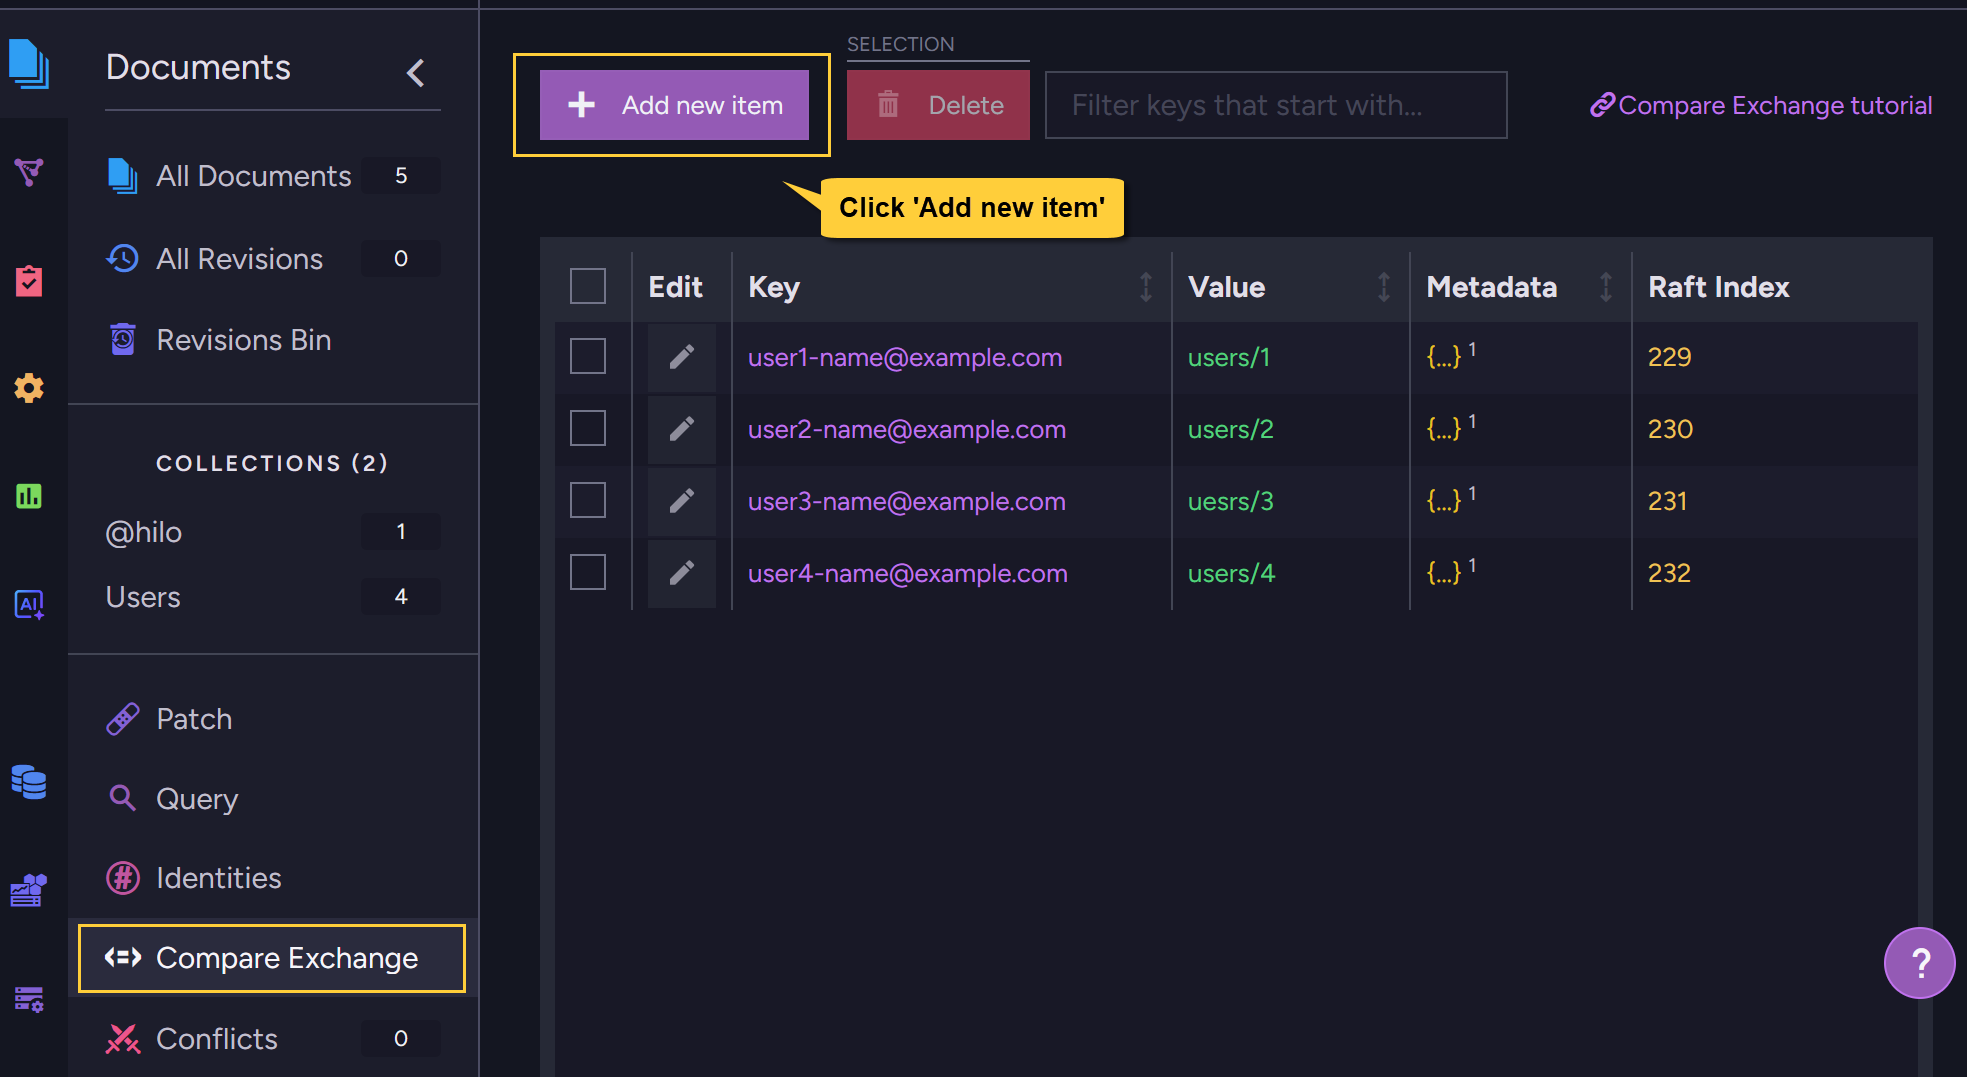
Task: Click the green stats chart icon in left rail
Action: click(29, 496)
